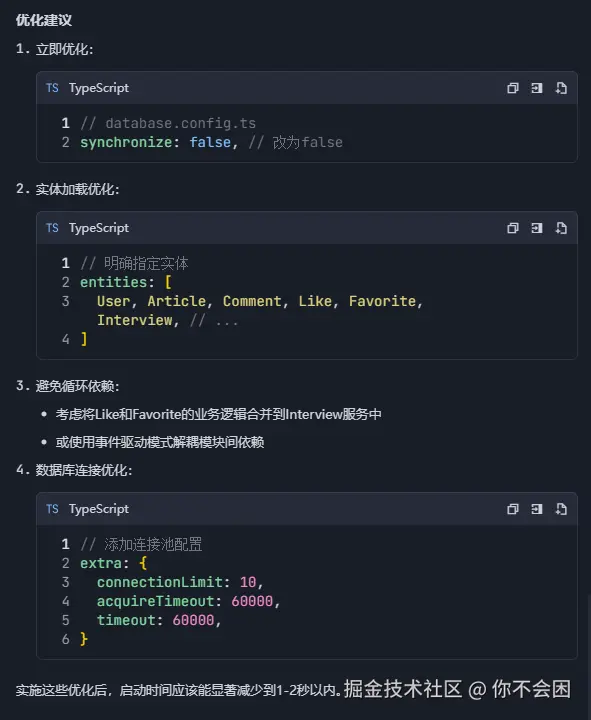
Task: Copy the database.config.ts synchronize code block
Action: [x=512, y=88]
